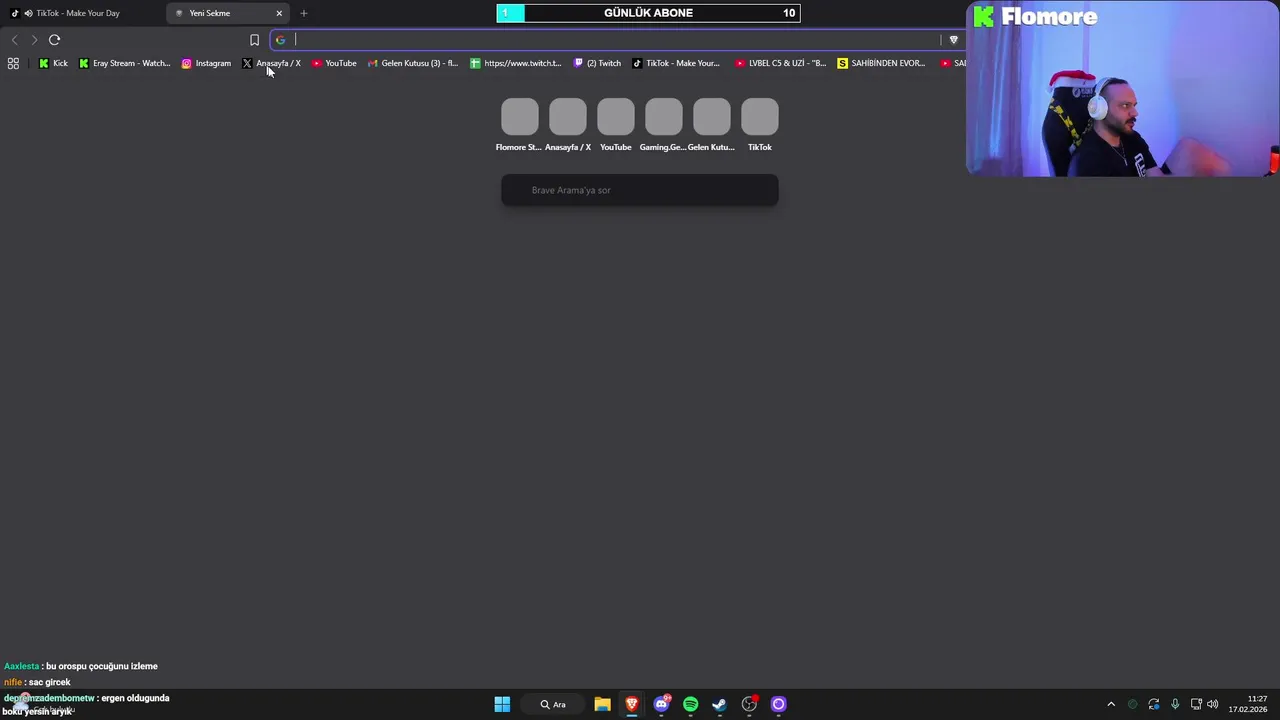
Task: Click the Brave Arama'ya sor search box
Action: 640,190
